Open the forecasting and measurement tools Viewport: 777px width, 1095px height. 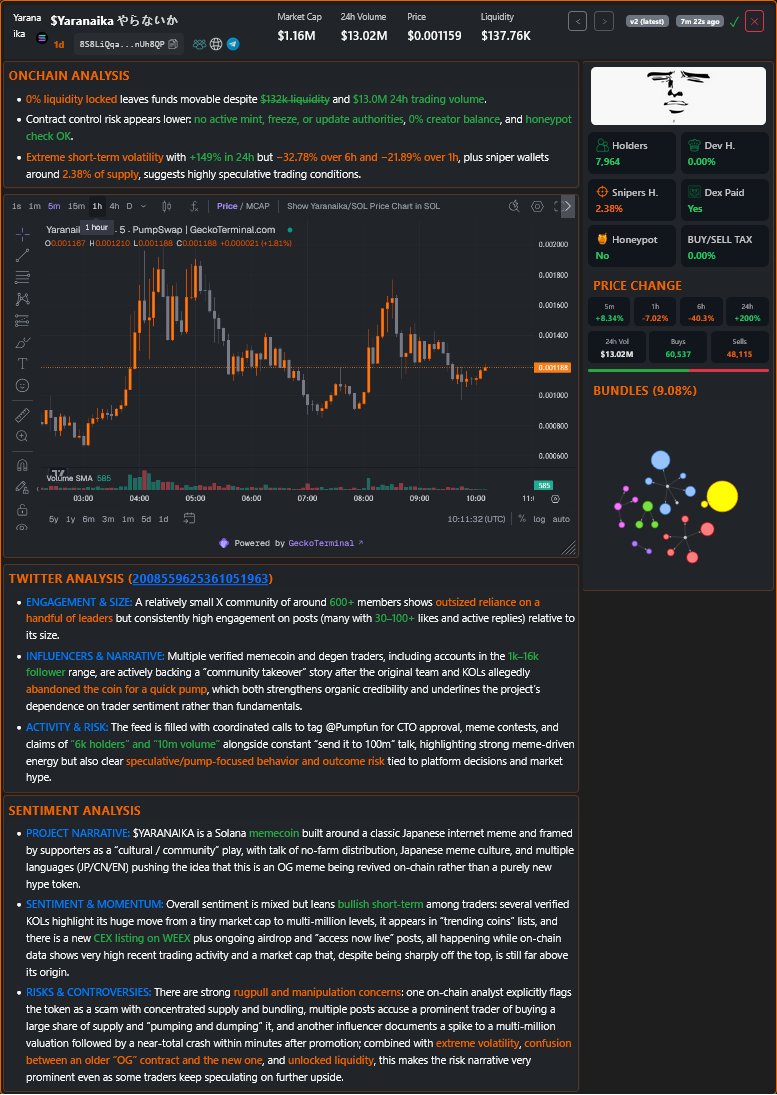pyautogui.click(x=22, y=321)
